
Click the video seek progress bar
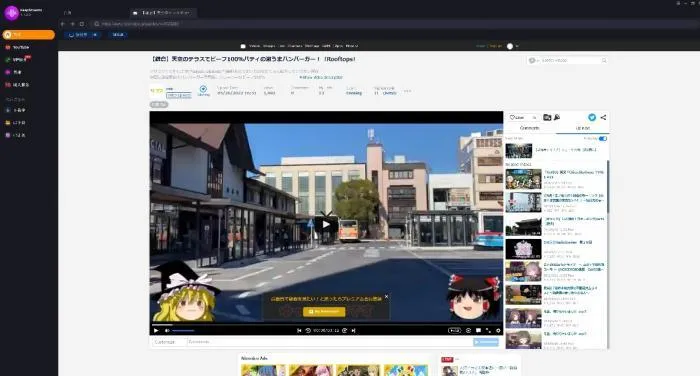click(x=326, y=325)
